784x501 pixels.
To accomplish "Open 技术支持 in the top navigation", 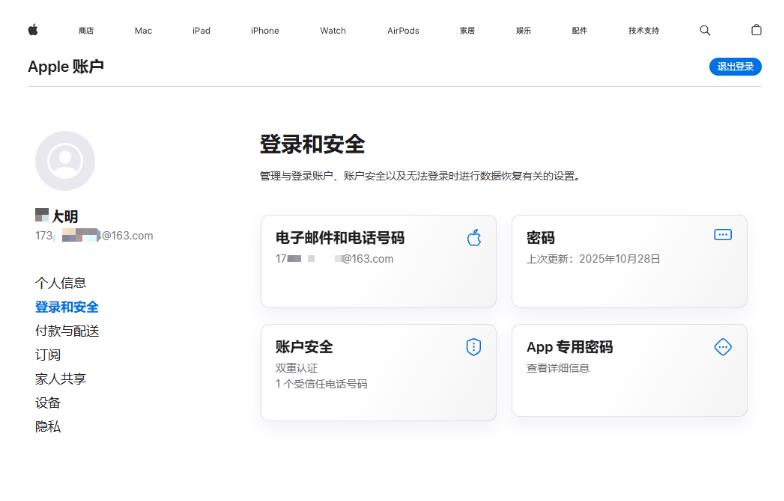I will 643,31.
